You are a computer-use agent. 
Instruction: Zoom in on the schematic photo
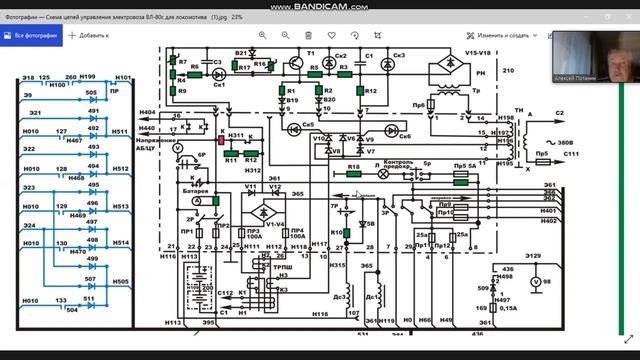tap(262, 36)
